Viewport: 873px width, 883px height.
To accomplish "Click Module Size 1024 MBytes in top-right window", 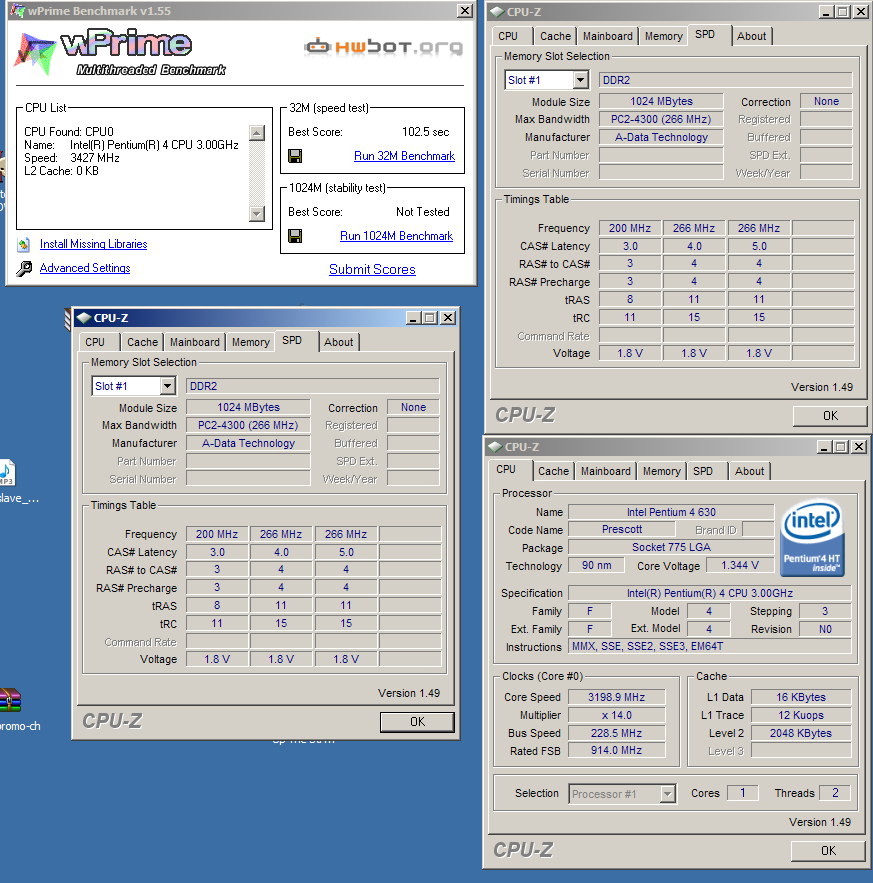I will click(x=661, y=101).
